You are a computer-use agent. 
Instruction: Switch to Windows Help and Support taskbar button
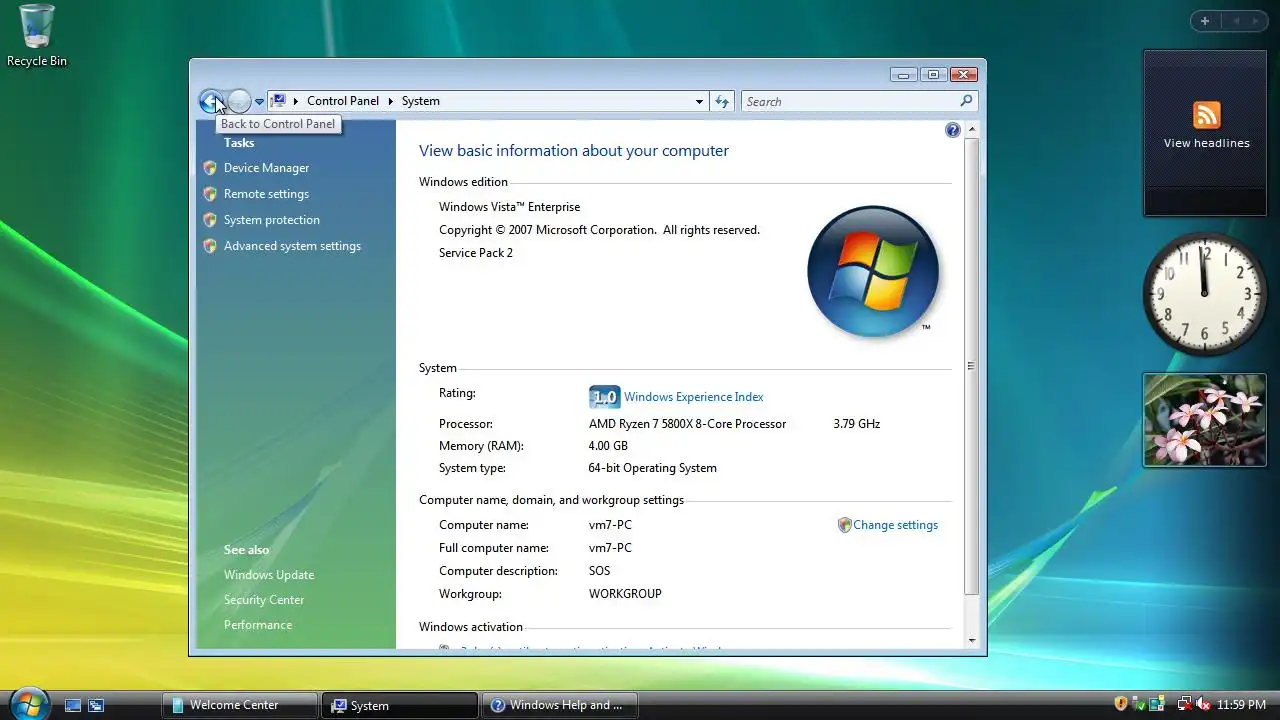point(560,705)
